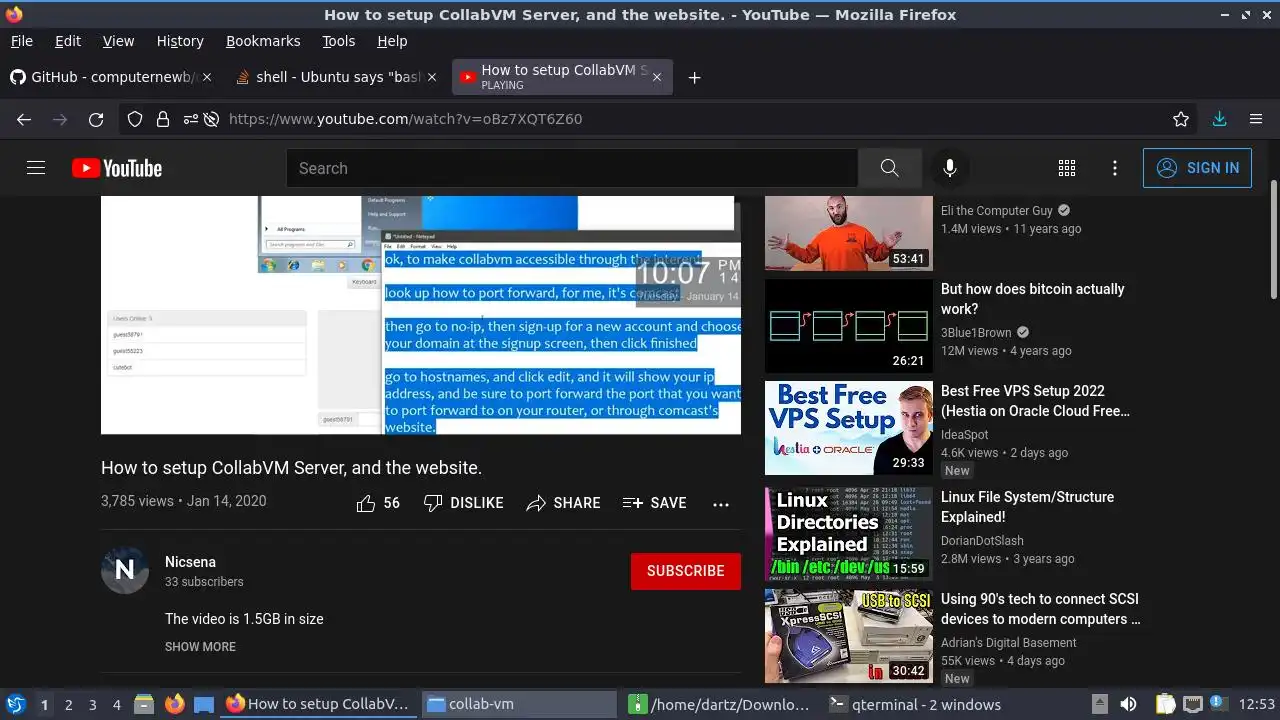This screenshot has height=720, width=1280.
Task: Bookmark this page with star icon
Action: [1181, 119]
